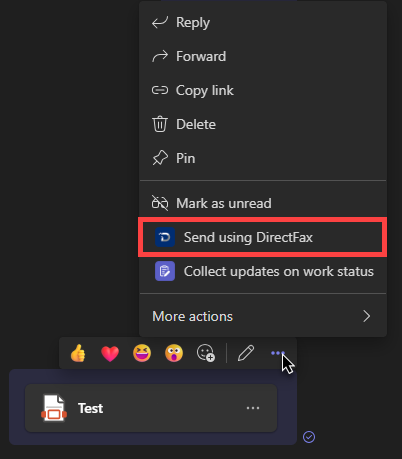Click the purple work status updates icon
This screenshot has width=402, height=459.
pos(165,271)
